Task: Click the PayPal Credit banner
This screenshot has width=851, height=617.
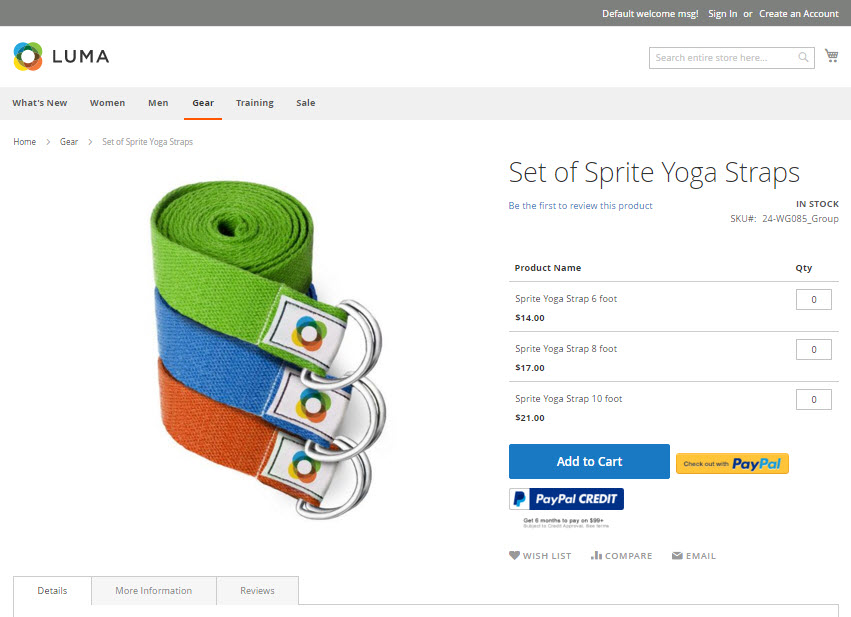Action: click(566, 498)
